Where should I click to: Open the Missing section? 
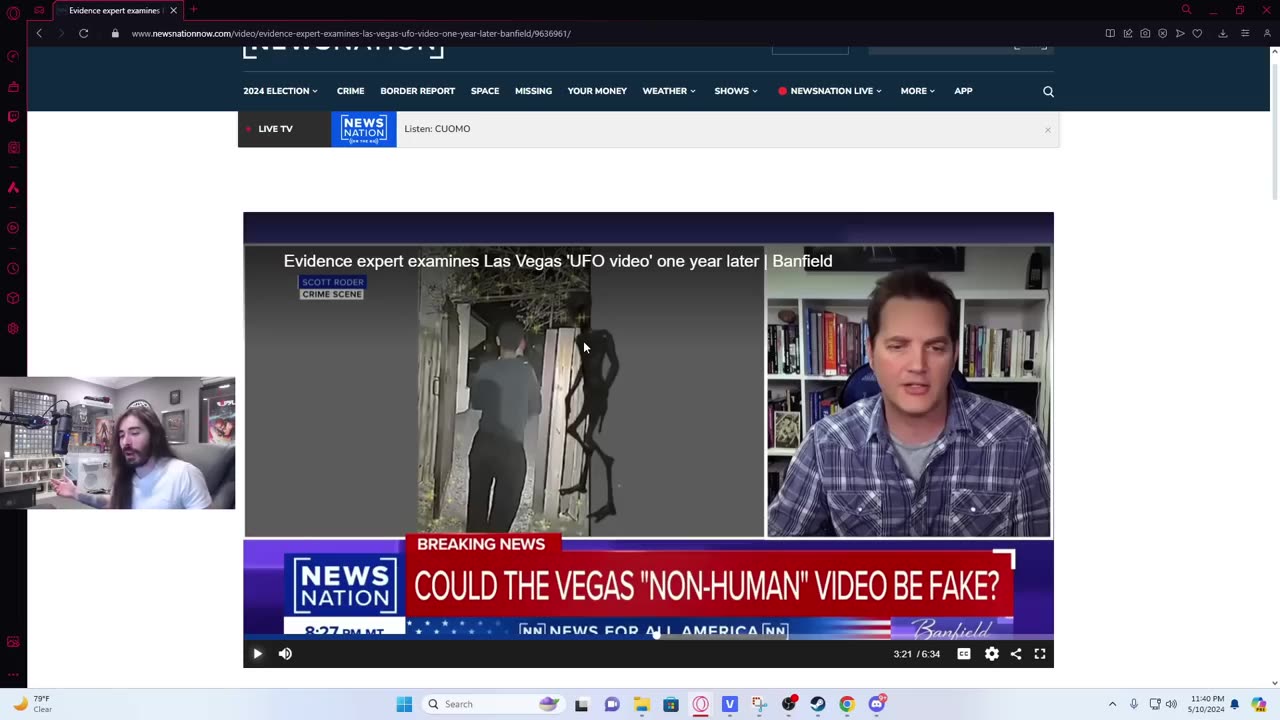coord(533,91)
